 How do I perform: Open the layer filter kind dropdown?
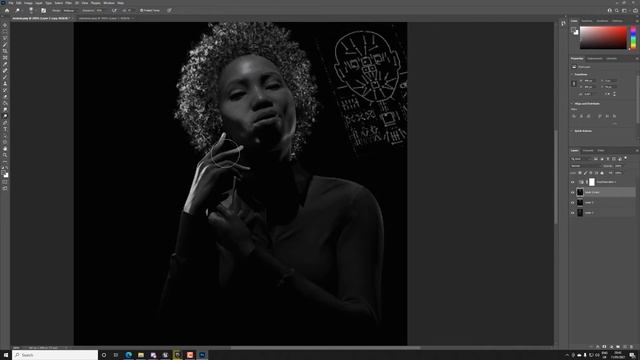(x=581, y=159)
